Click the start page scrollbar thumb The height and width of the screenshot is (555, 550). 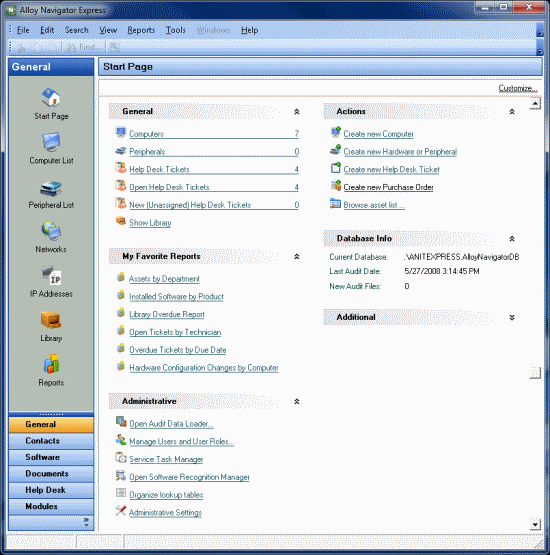(x=535, y=372)
